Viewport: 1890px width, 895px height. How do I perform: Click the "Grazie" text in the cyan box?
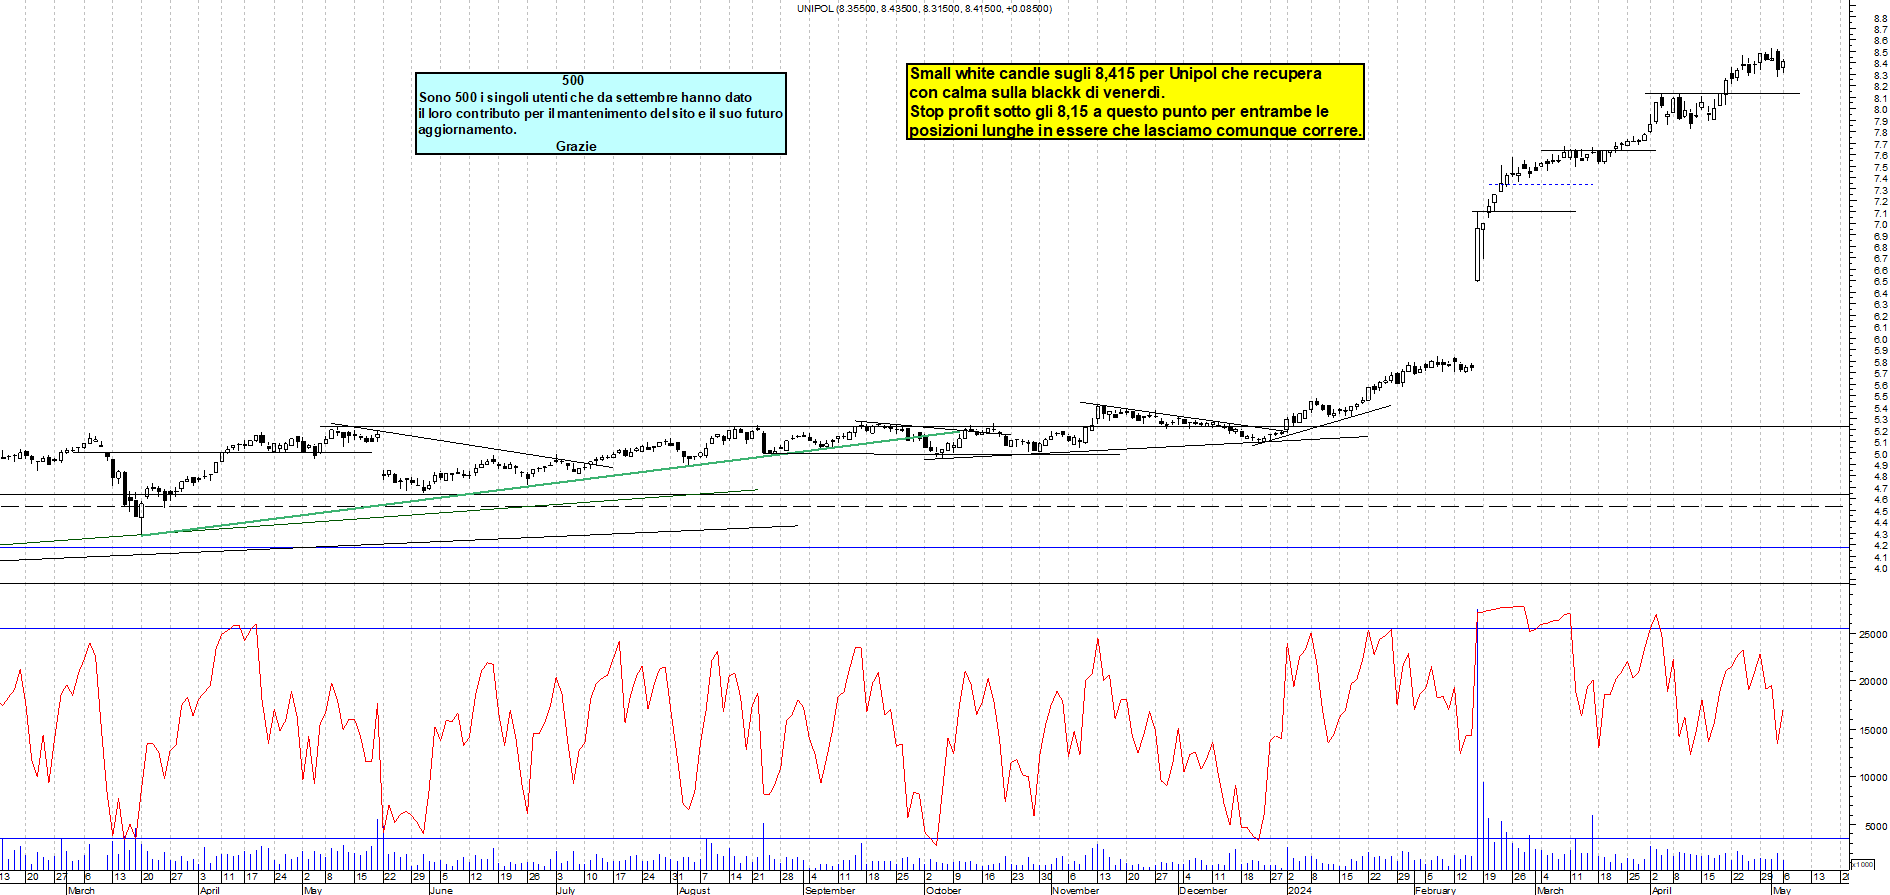(x=576, y=146)
